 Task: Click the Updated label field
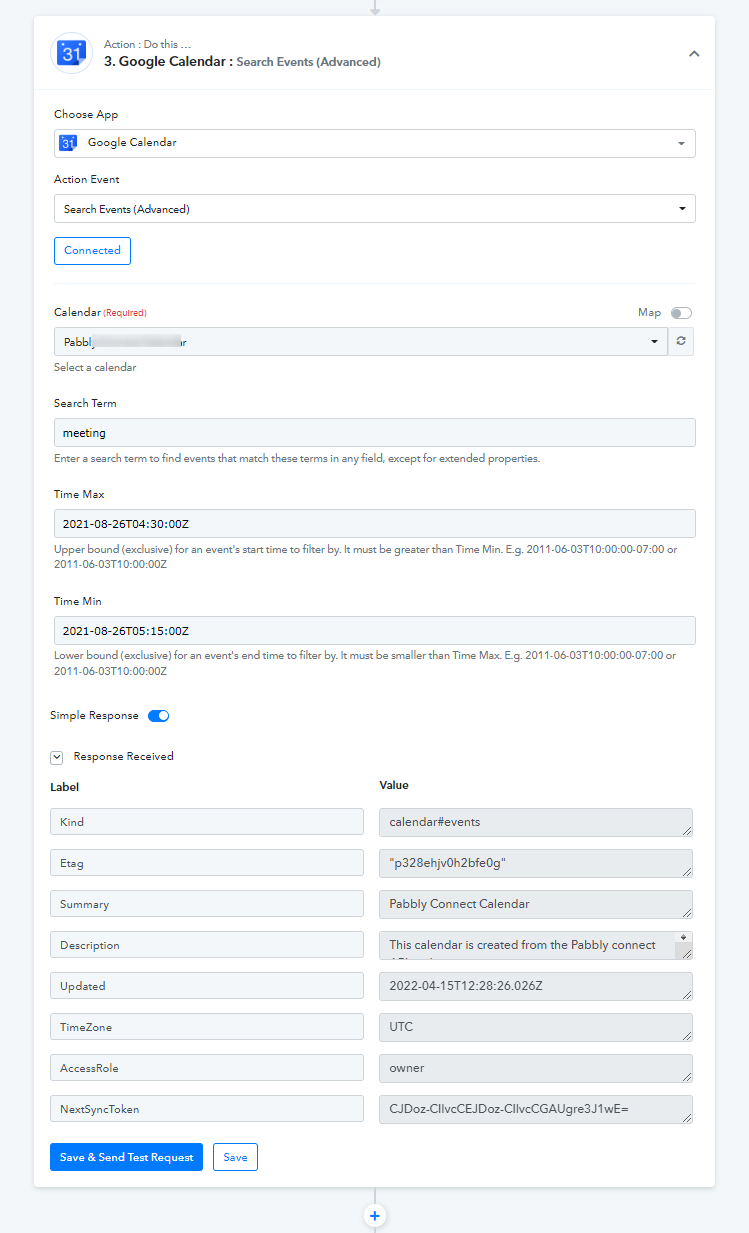pos(207,986)
